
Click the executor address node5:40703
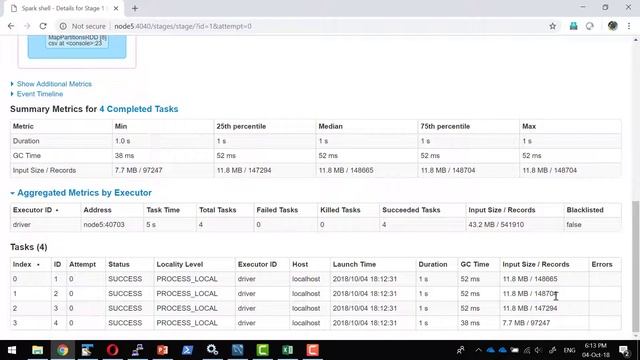pos(104,224)
